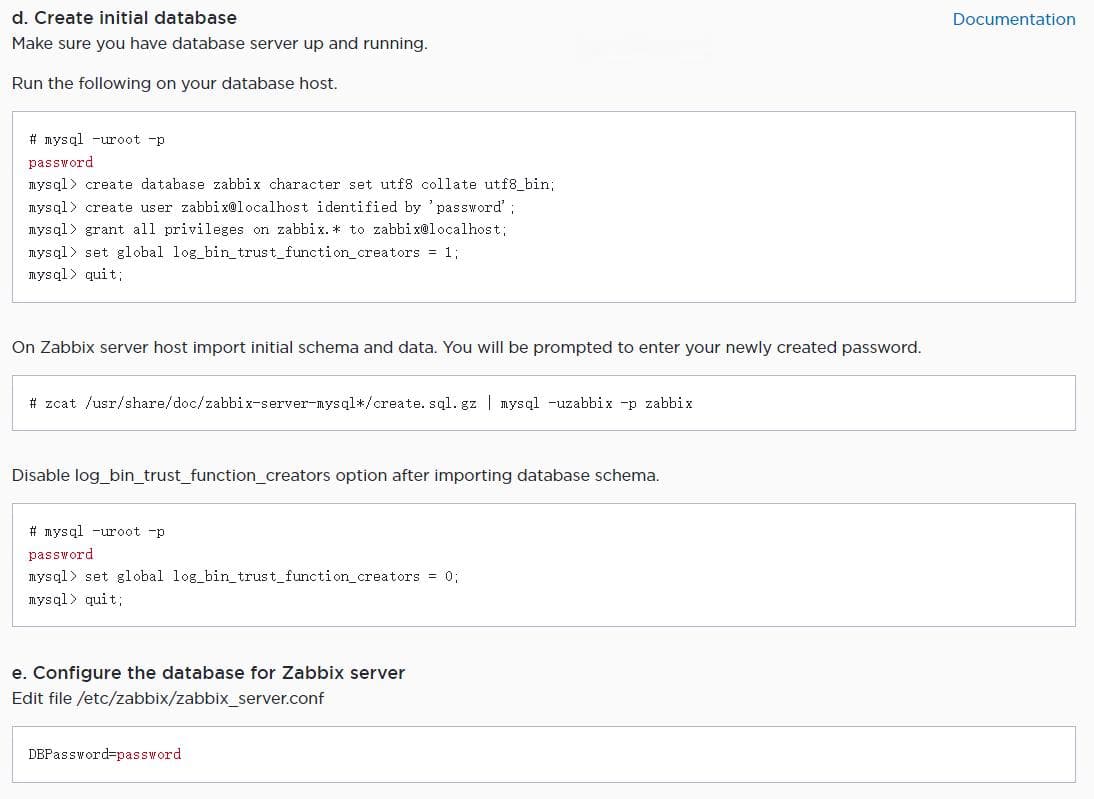Click 'Edit file /etc/zabbix/zabbix_server.conf' text

point(168,699)
